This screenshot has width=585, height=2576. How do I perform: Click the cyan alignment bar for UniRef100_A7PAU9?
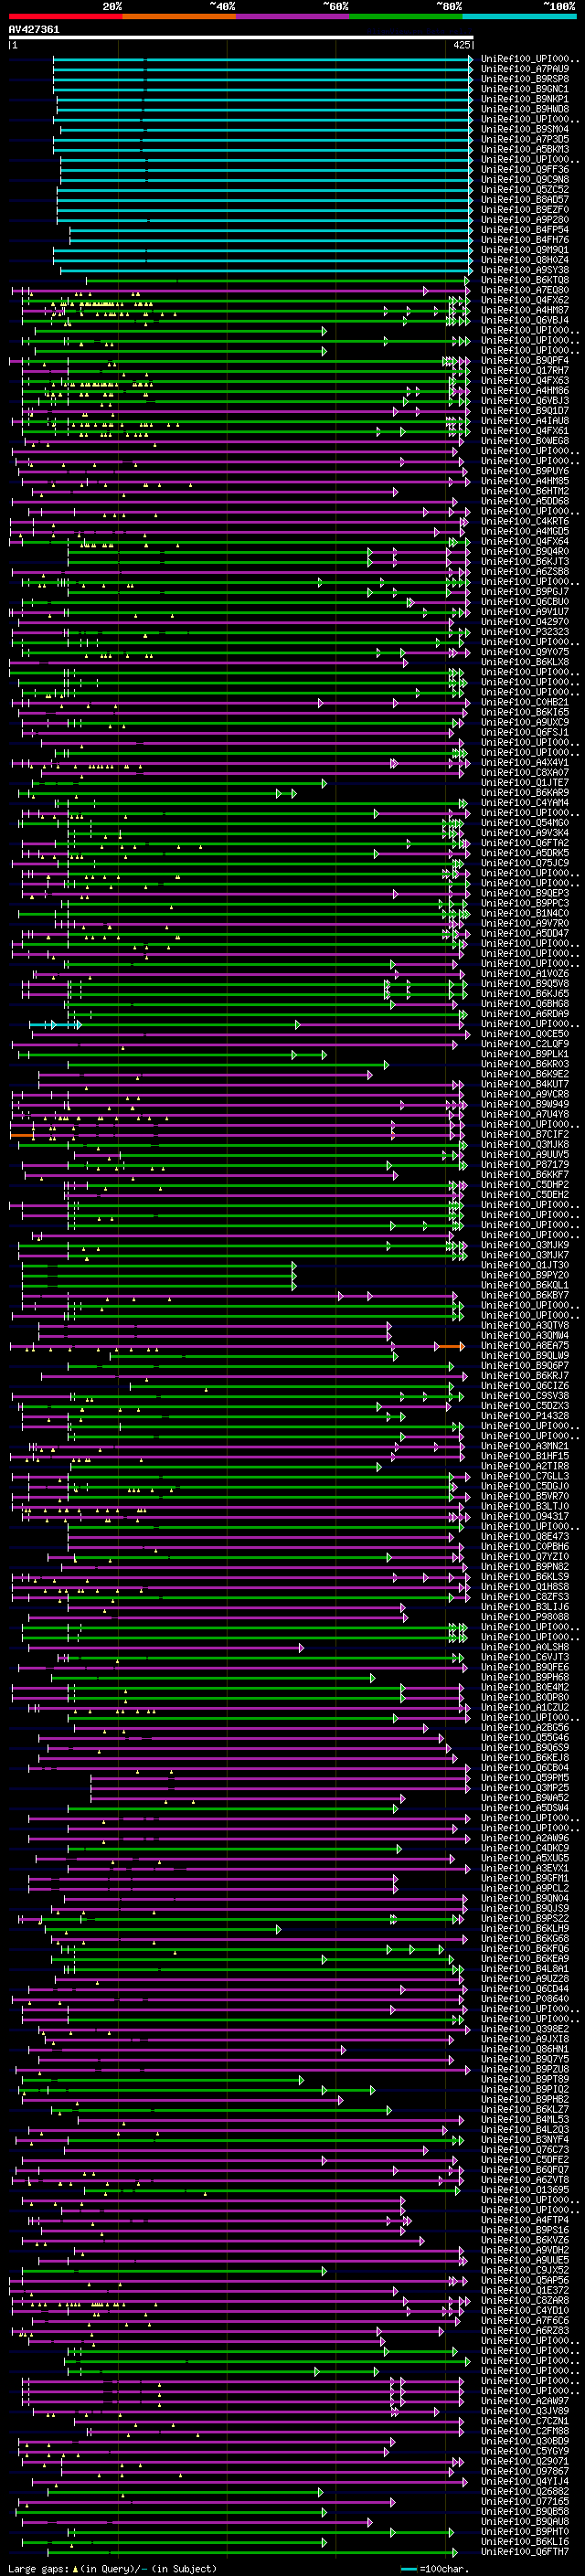click(x=262, y=70)
